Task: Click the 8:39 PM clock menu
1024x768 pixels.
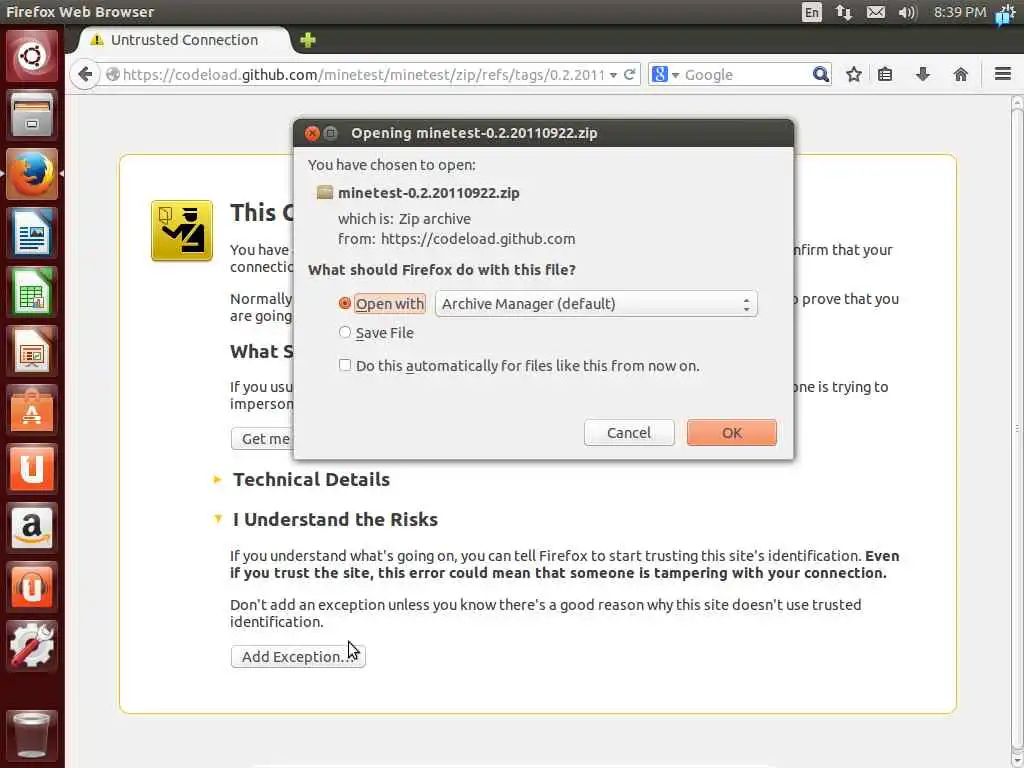Action: click(x=959, y=12)
